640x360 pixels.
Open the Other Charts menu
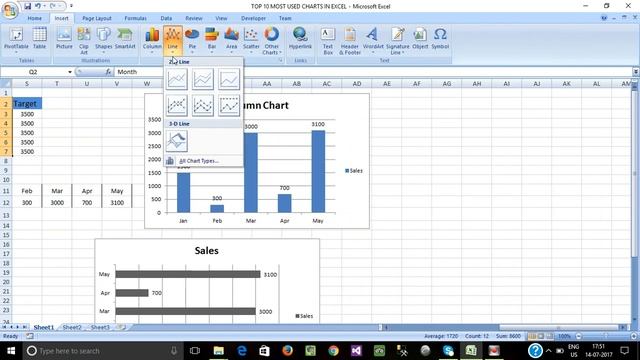(271, 40)
